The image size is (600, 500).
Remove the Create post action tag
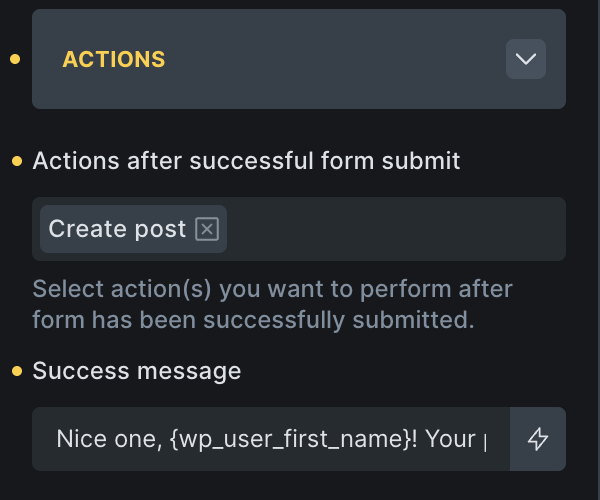(206, 229)
